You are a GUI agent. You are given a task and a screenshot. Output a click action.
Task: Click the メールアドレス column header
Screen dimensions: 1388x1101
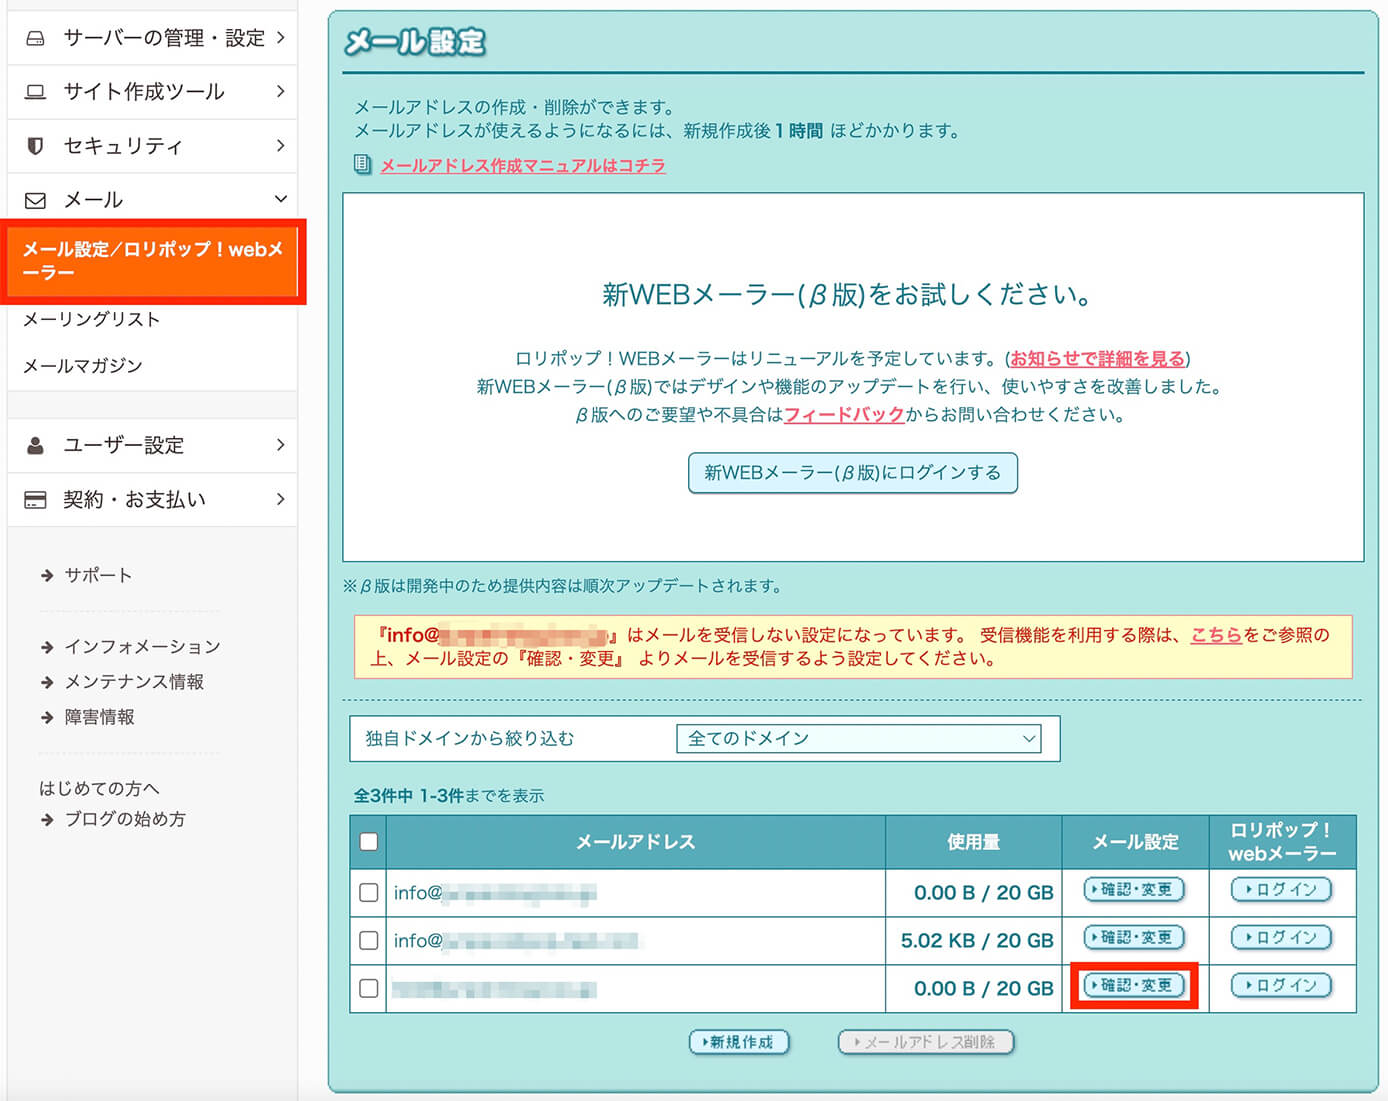tap(636, 842)
